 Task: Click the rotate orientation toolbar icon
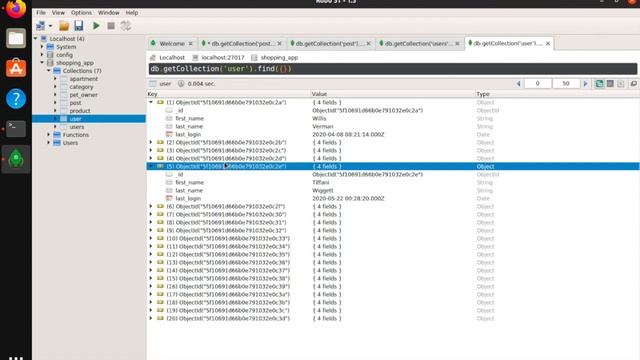(x=126, y=26)
